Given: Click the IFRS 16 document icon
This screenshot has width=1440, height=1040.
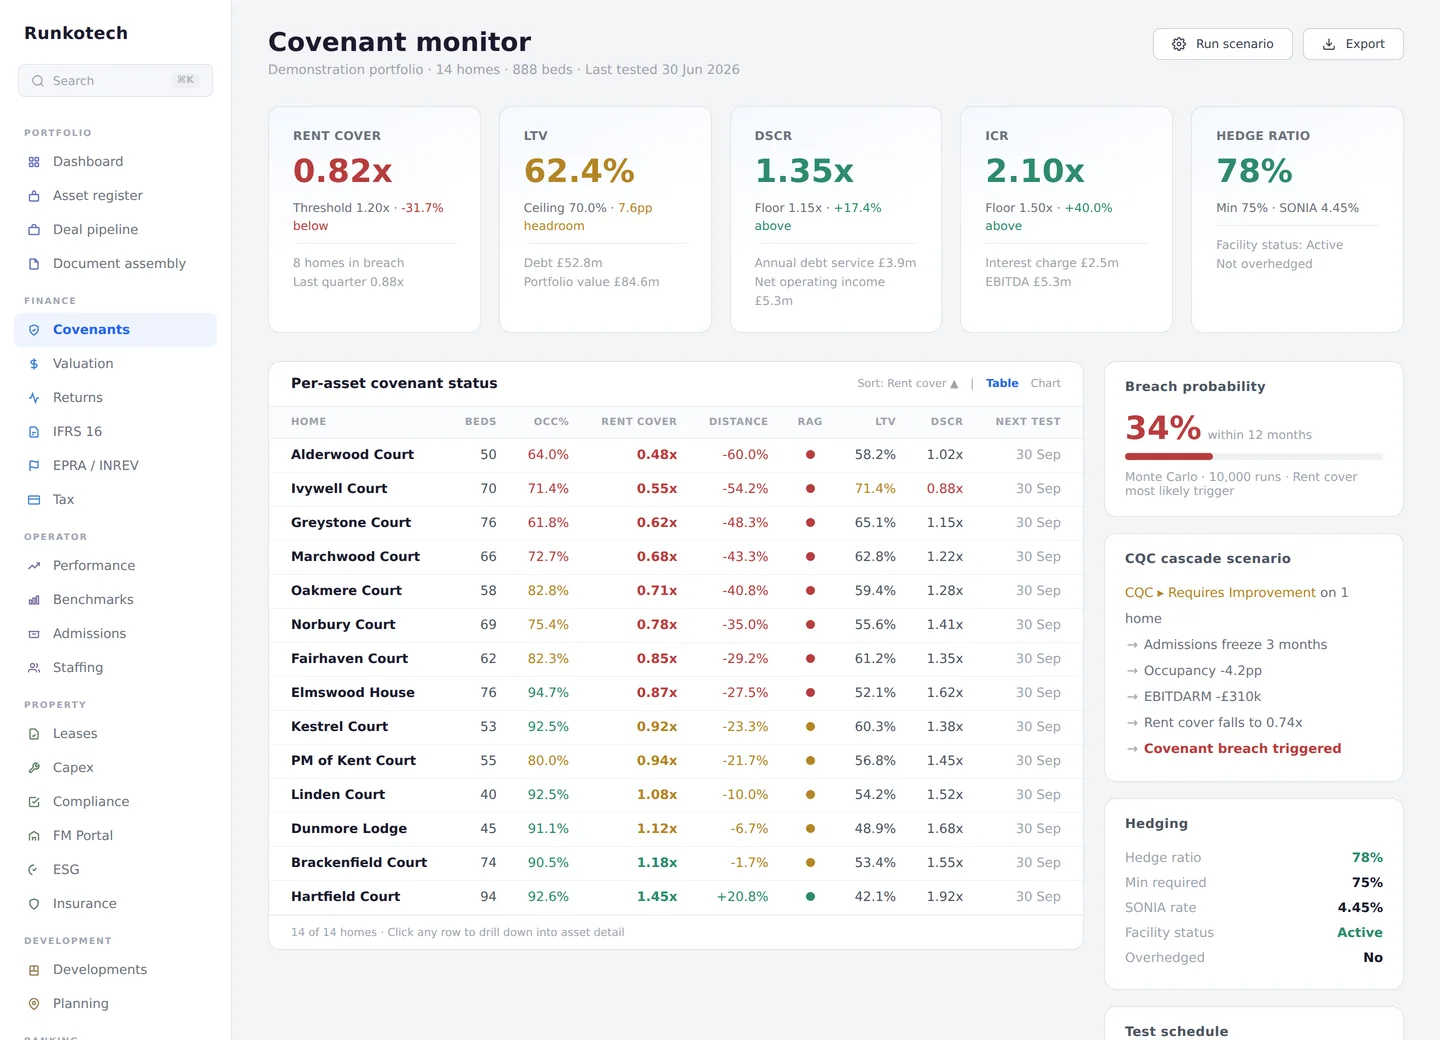Looking at the screenshot, I should point(34,432).
